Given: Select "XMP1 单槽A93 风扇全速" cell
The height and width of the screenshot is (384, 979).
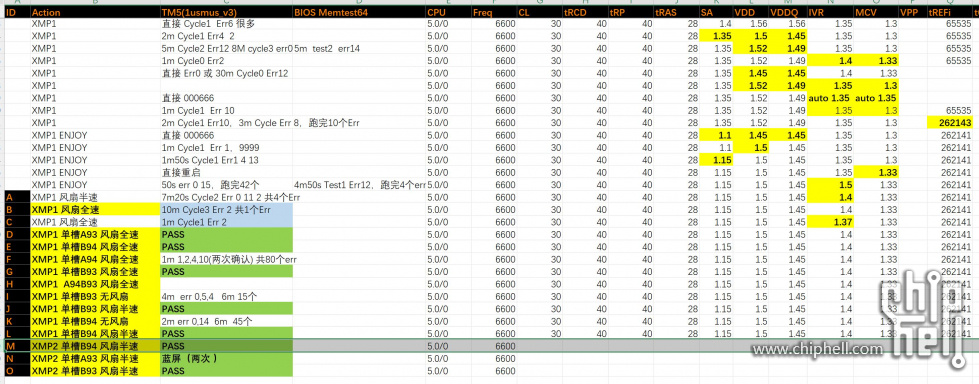Looking at the screenshot, I should 95,234.
